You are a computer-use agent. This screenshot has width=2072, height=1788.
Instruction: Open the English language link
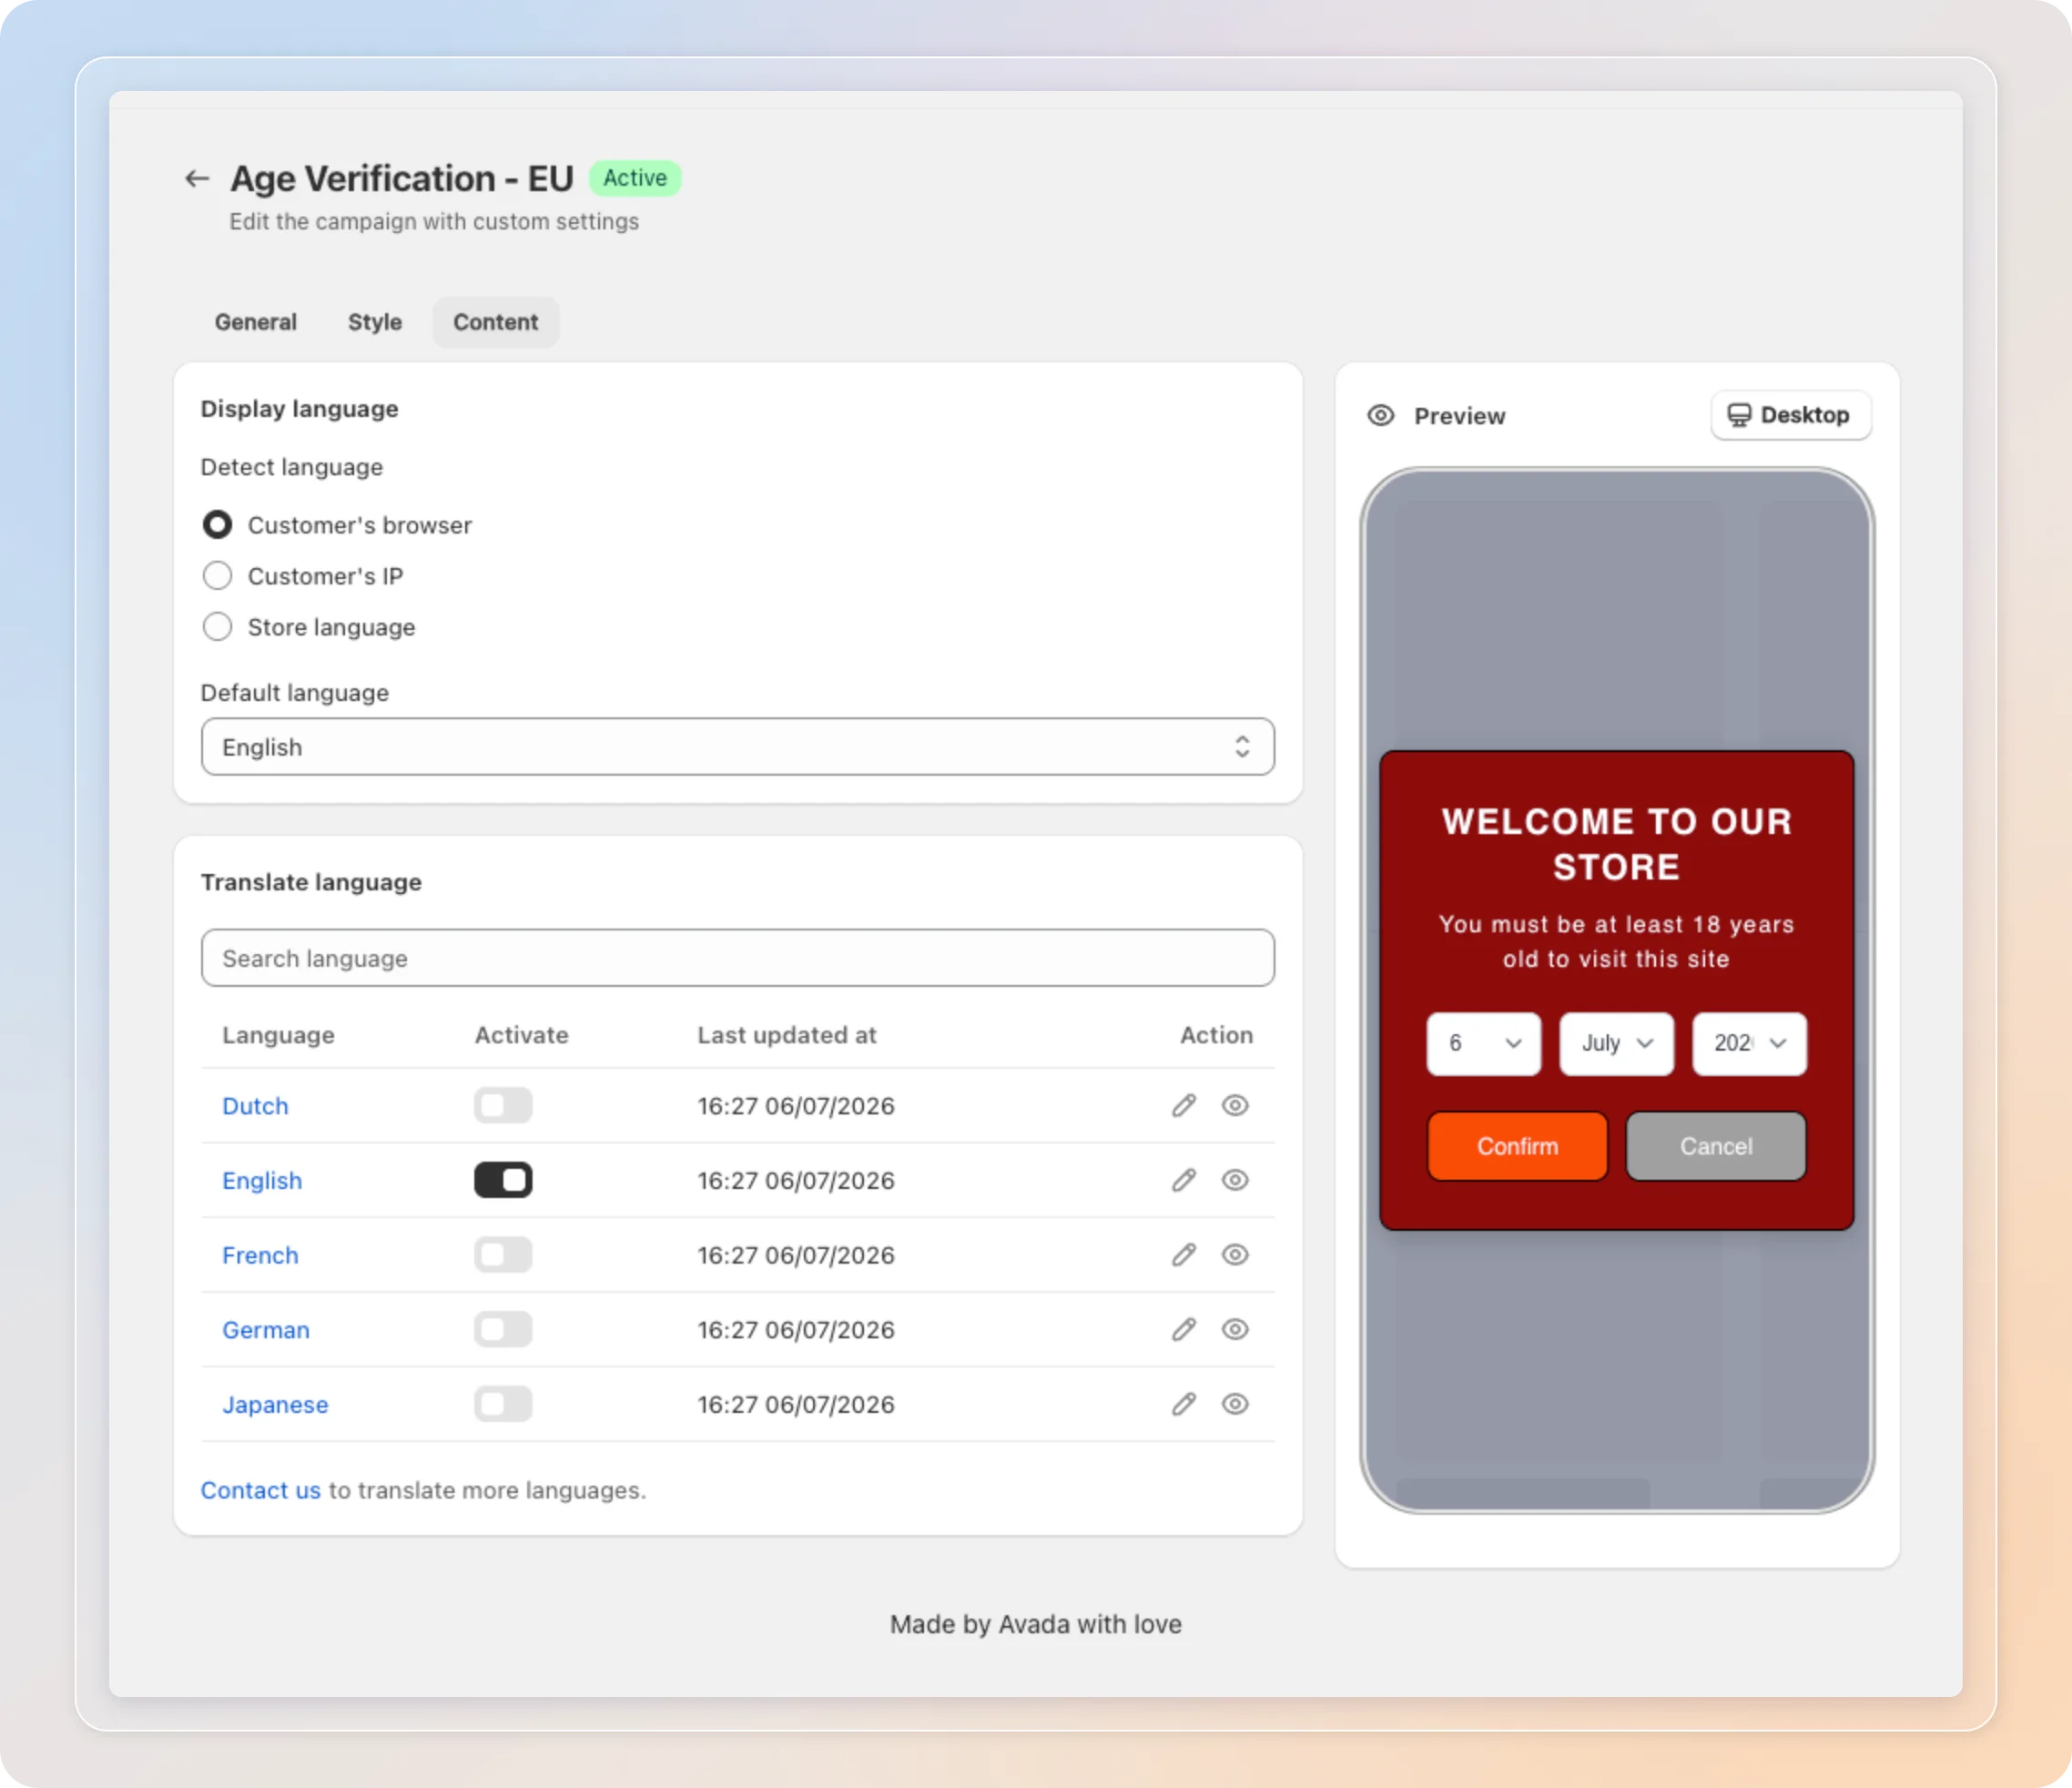tap(262, 1181)
